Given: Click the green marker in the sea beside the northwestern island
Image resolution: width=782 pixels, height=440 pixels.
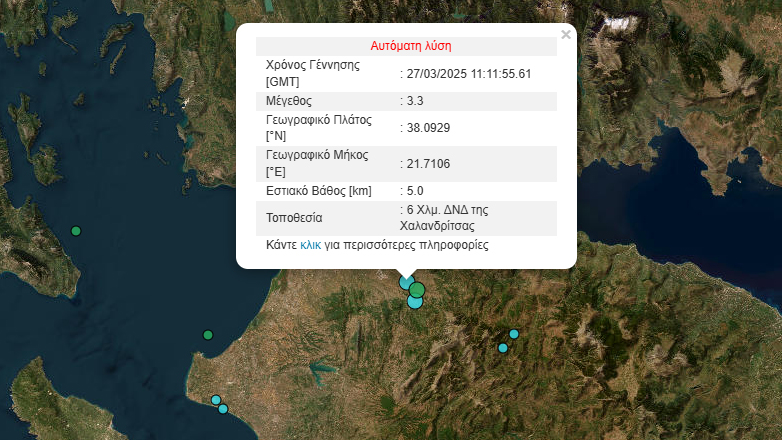Looking at the screenshot, I should (x=76, y=232).
